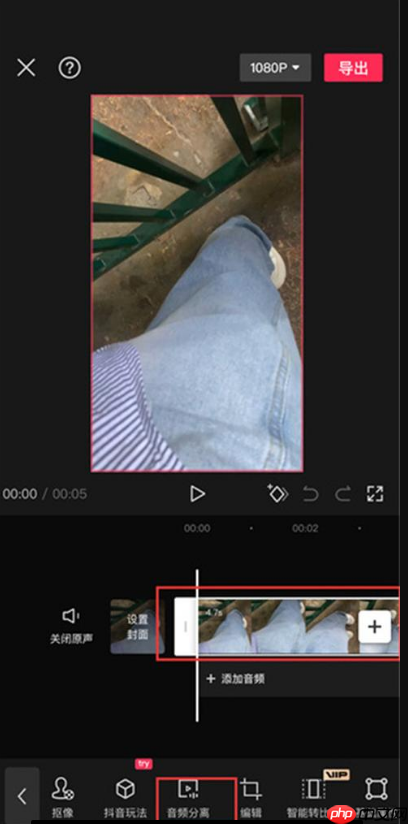Tap the red 导出 export button
408x824 pixels.
coord(353,68)
